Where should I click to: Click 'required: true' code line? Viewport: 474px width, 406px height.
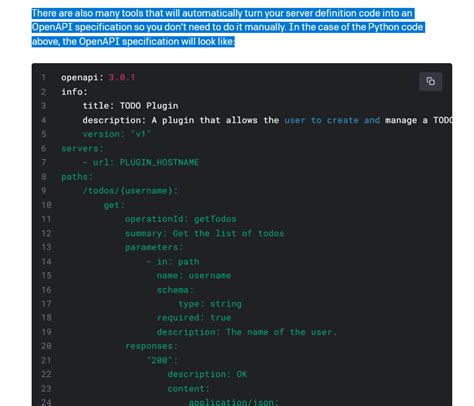click(194, 318)
